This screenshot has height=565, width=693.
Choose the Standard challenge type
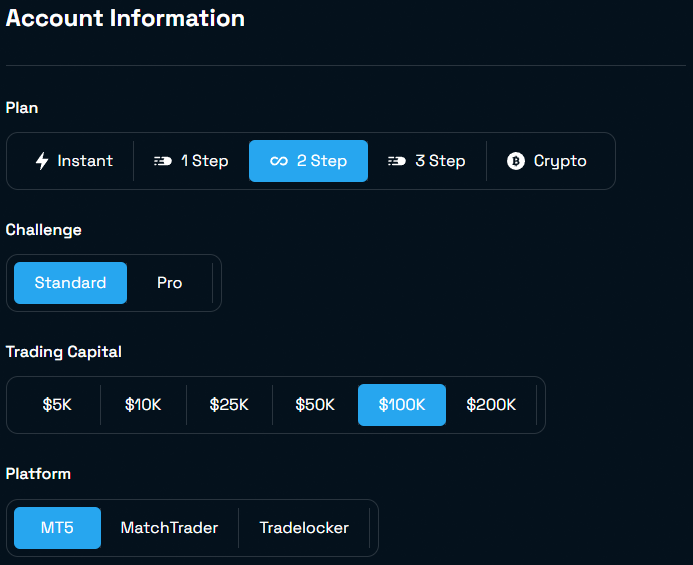tap(70, 283)
